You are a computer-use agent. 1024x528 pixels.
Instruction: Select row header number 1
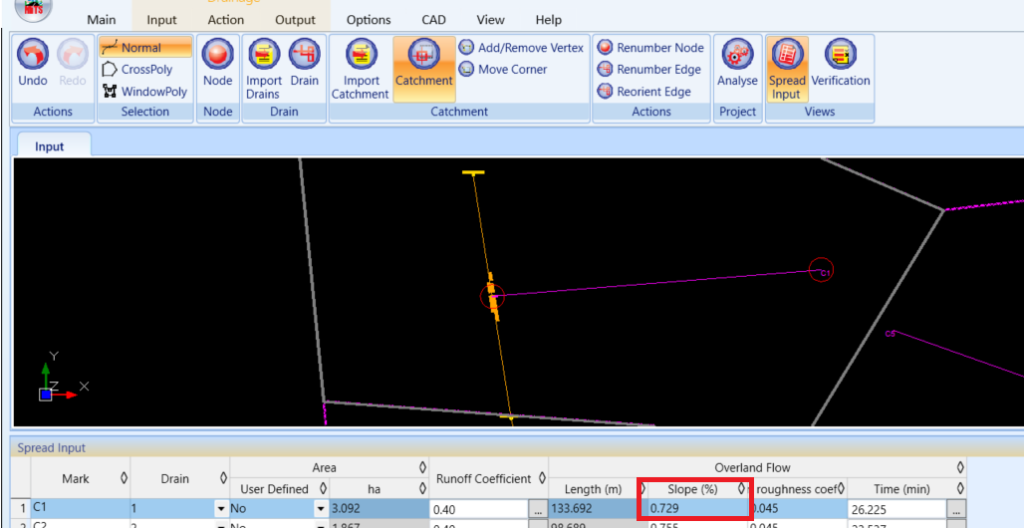pyautogui.click(x=22, y=509)
